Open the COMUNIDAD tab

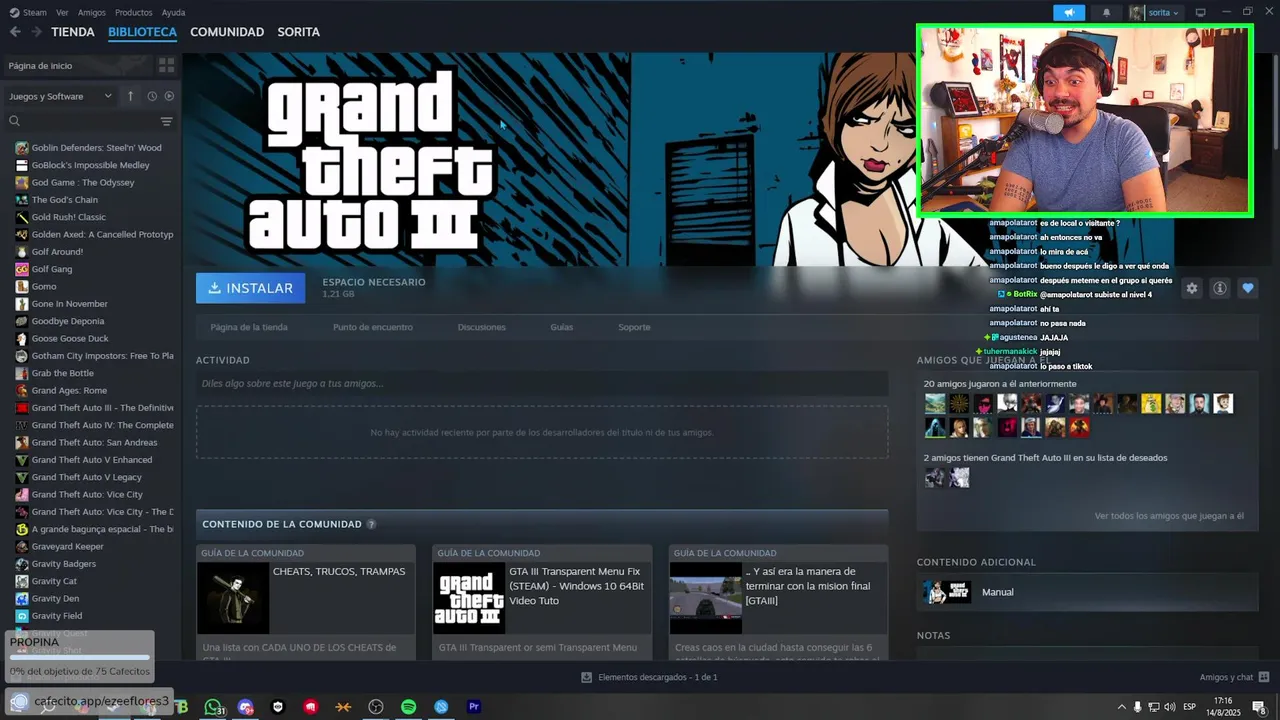pyautogui.click(x=227, y=32)
